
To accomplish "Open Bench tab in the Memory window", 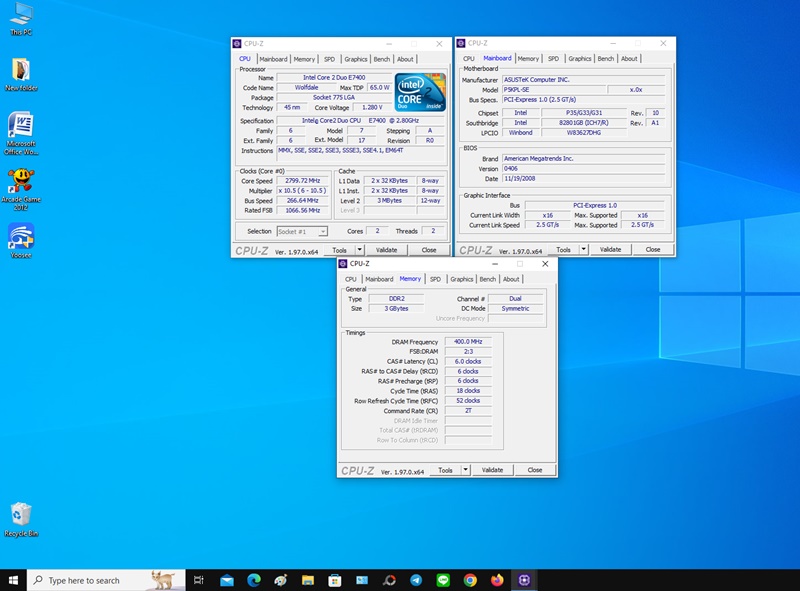I will tap(488, 279).
